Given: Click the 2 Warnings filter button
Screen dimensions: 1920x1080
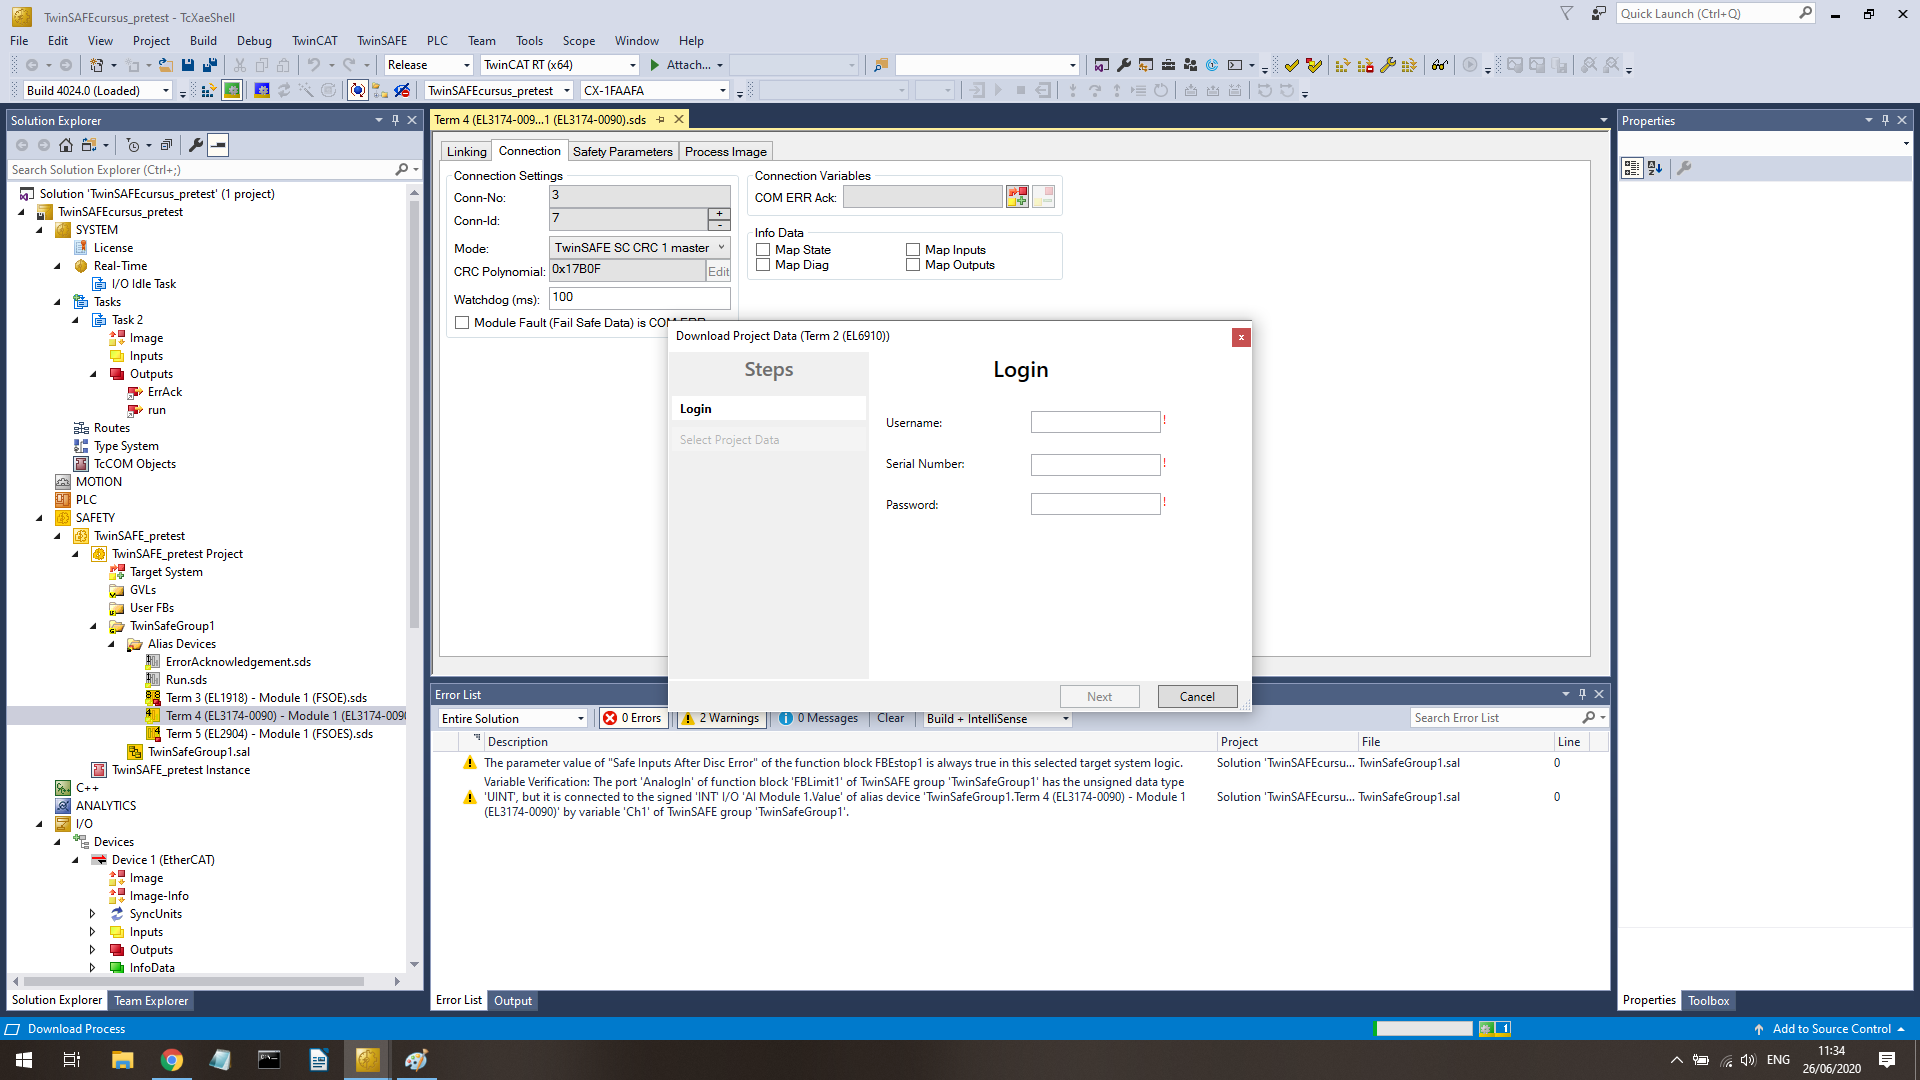Looking at the screenshot, I should point(721,718).
